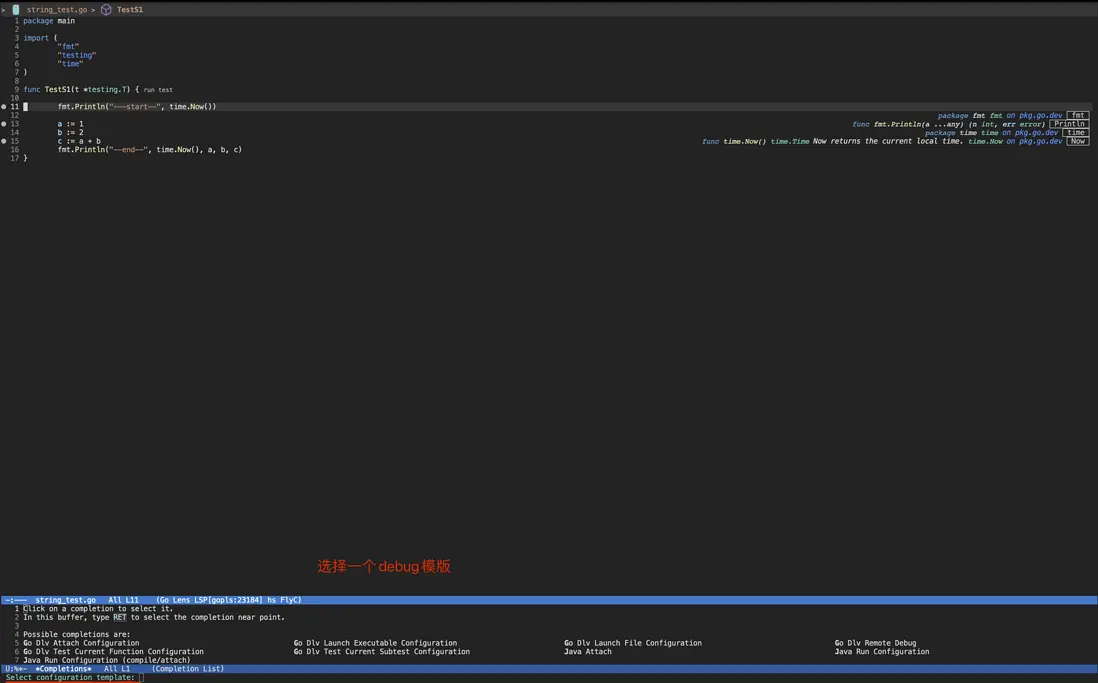Image resolution: width=1098 pixels, height=683 pixels.
Task: Click the TestS1 function cube icon
Action: [106, 10]
